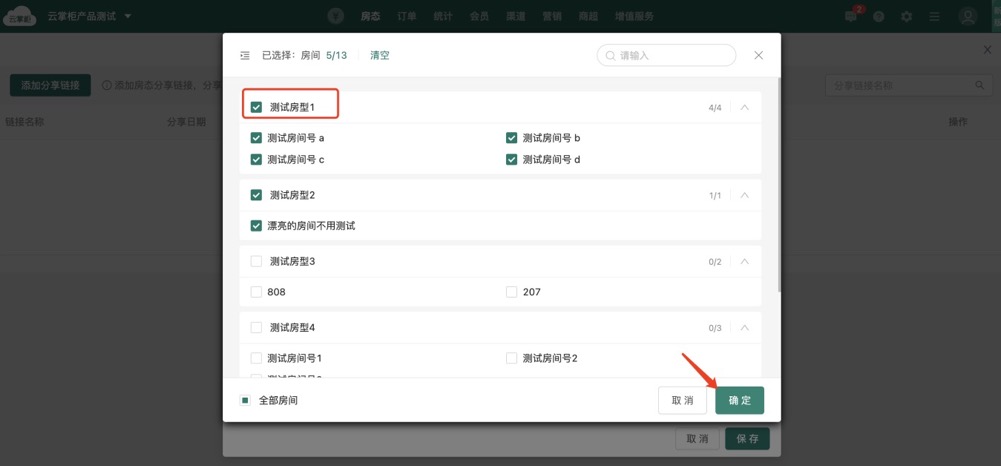Image resolution: width=1001 pixels, height=466 pixels.
Task: Uncheck 测试房间号 d
Action: [x=511, y=160]
